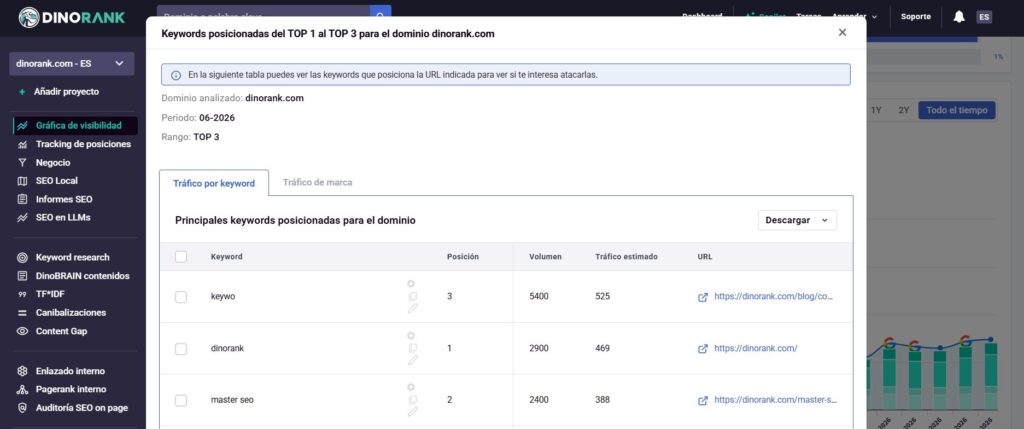Click the Auditoría SEO on page shield icon
The height and width of the screenshot is (429, 1024).
pos(22,407)
